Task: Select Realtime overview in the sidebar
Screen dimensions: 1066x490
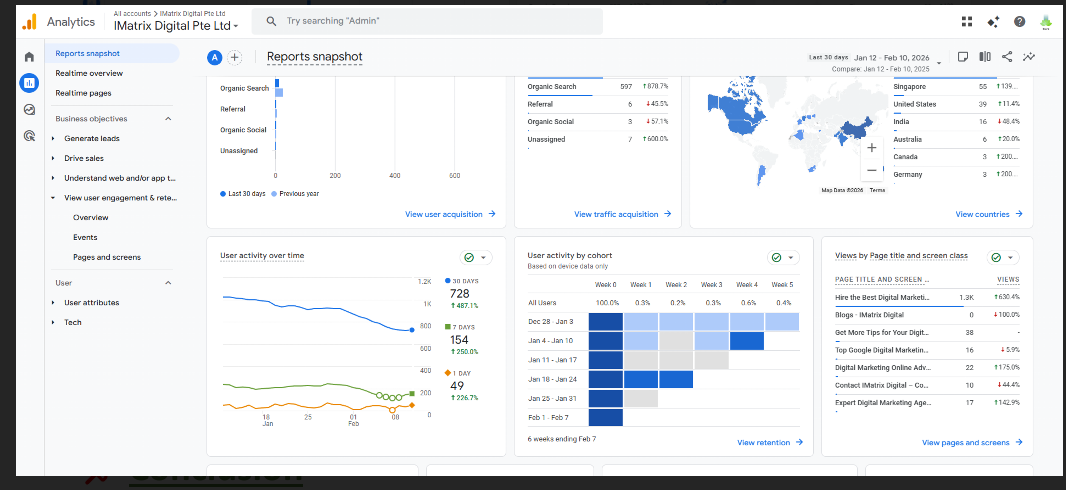Action: click(x=89, y=73)
